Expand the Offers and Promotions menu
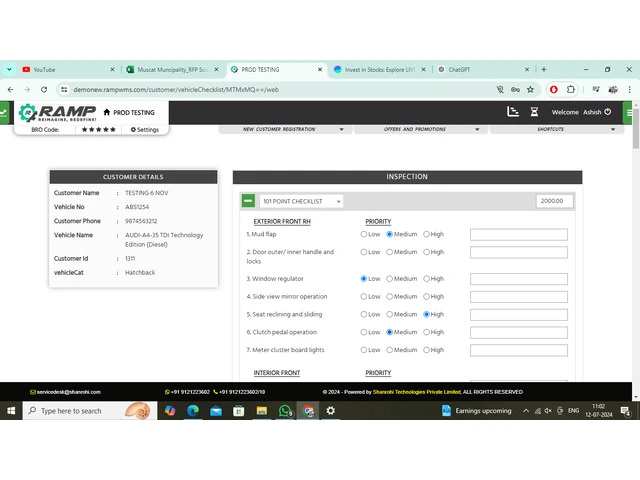Viewport: 640px width, 480px height. 420,129
